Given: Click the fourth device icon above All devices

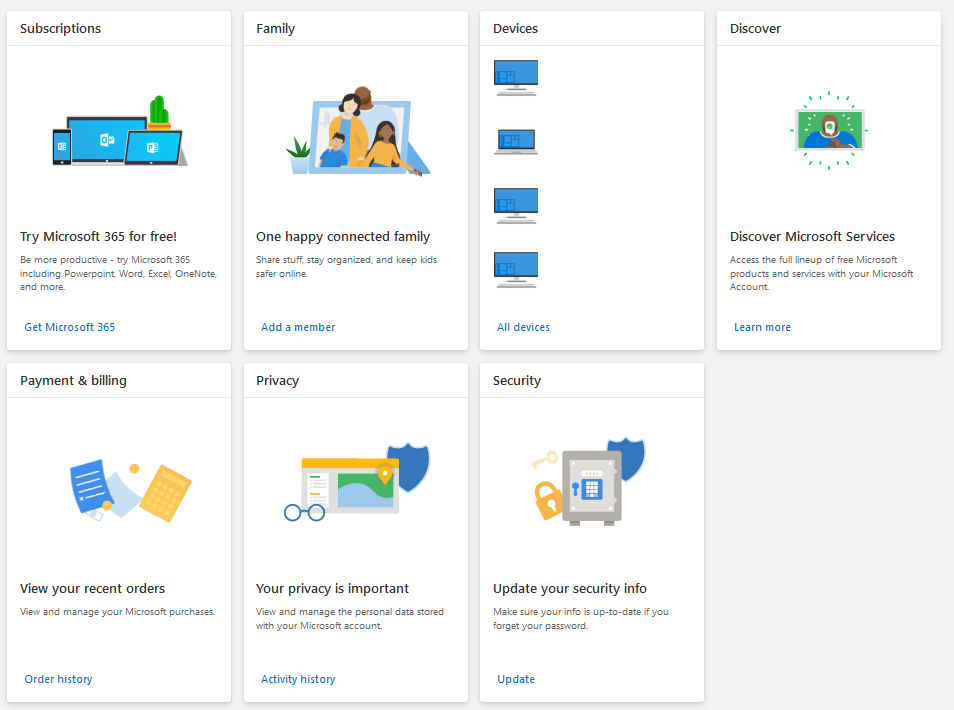Looking at the screenshot, I should click(516, 270).
